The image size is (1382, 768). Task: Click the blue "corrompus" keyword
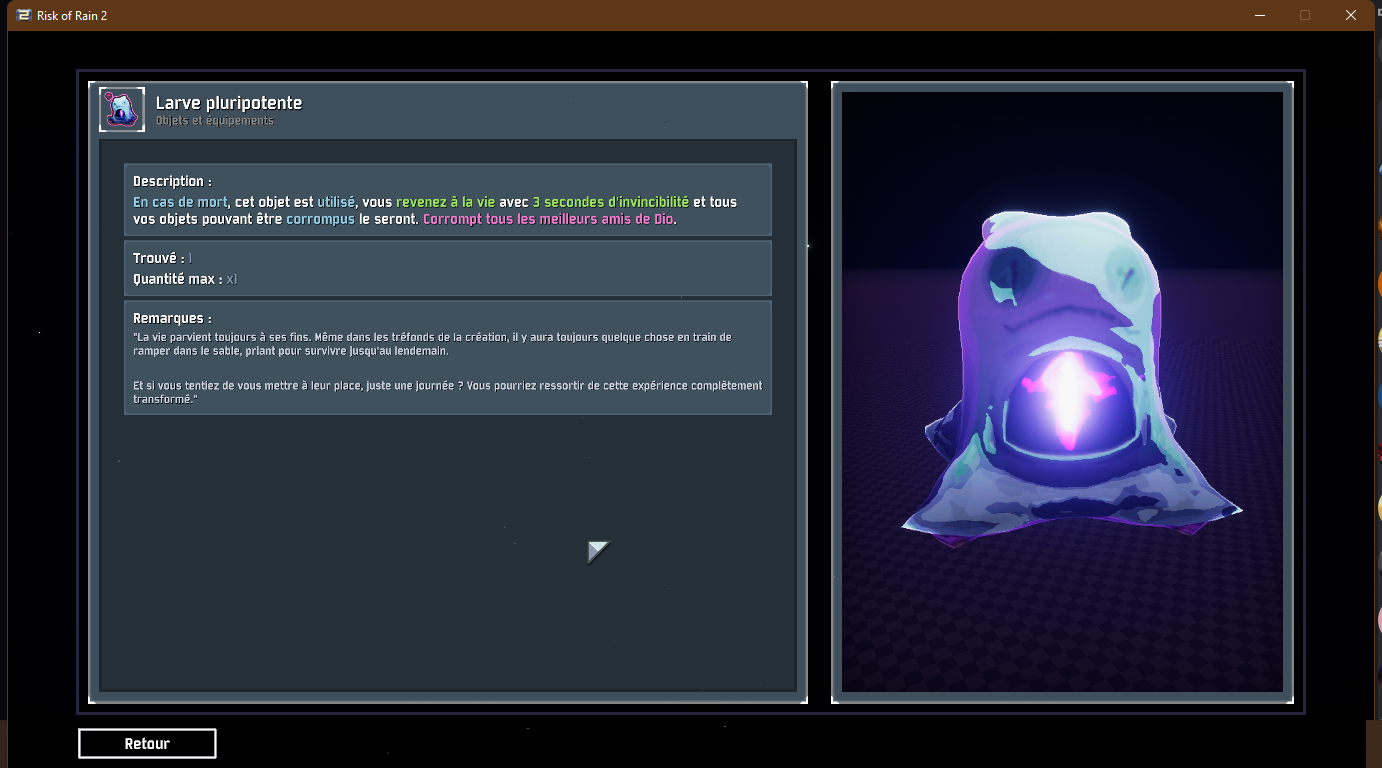click(320, 219)
